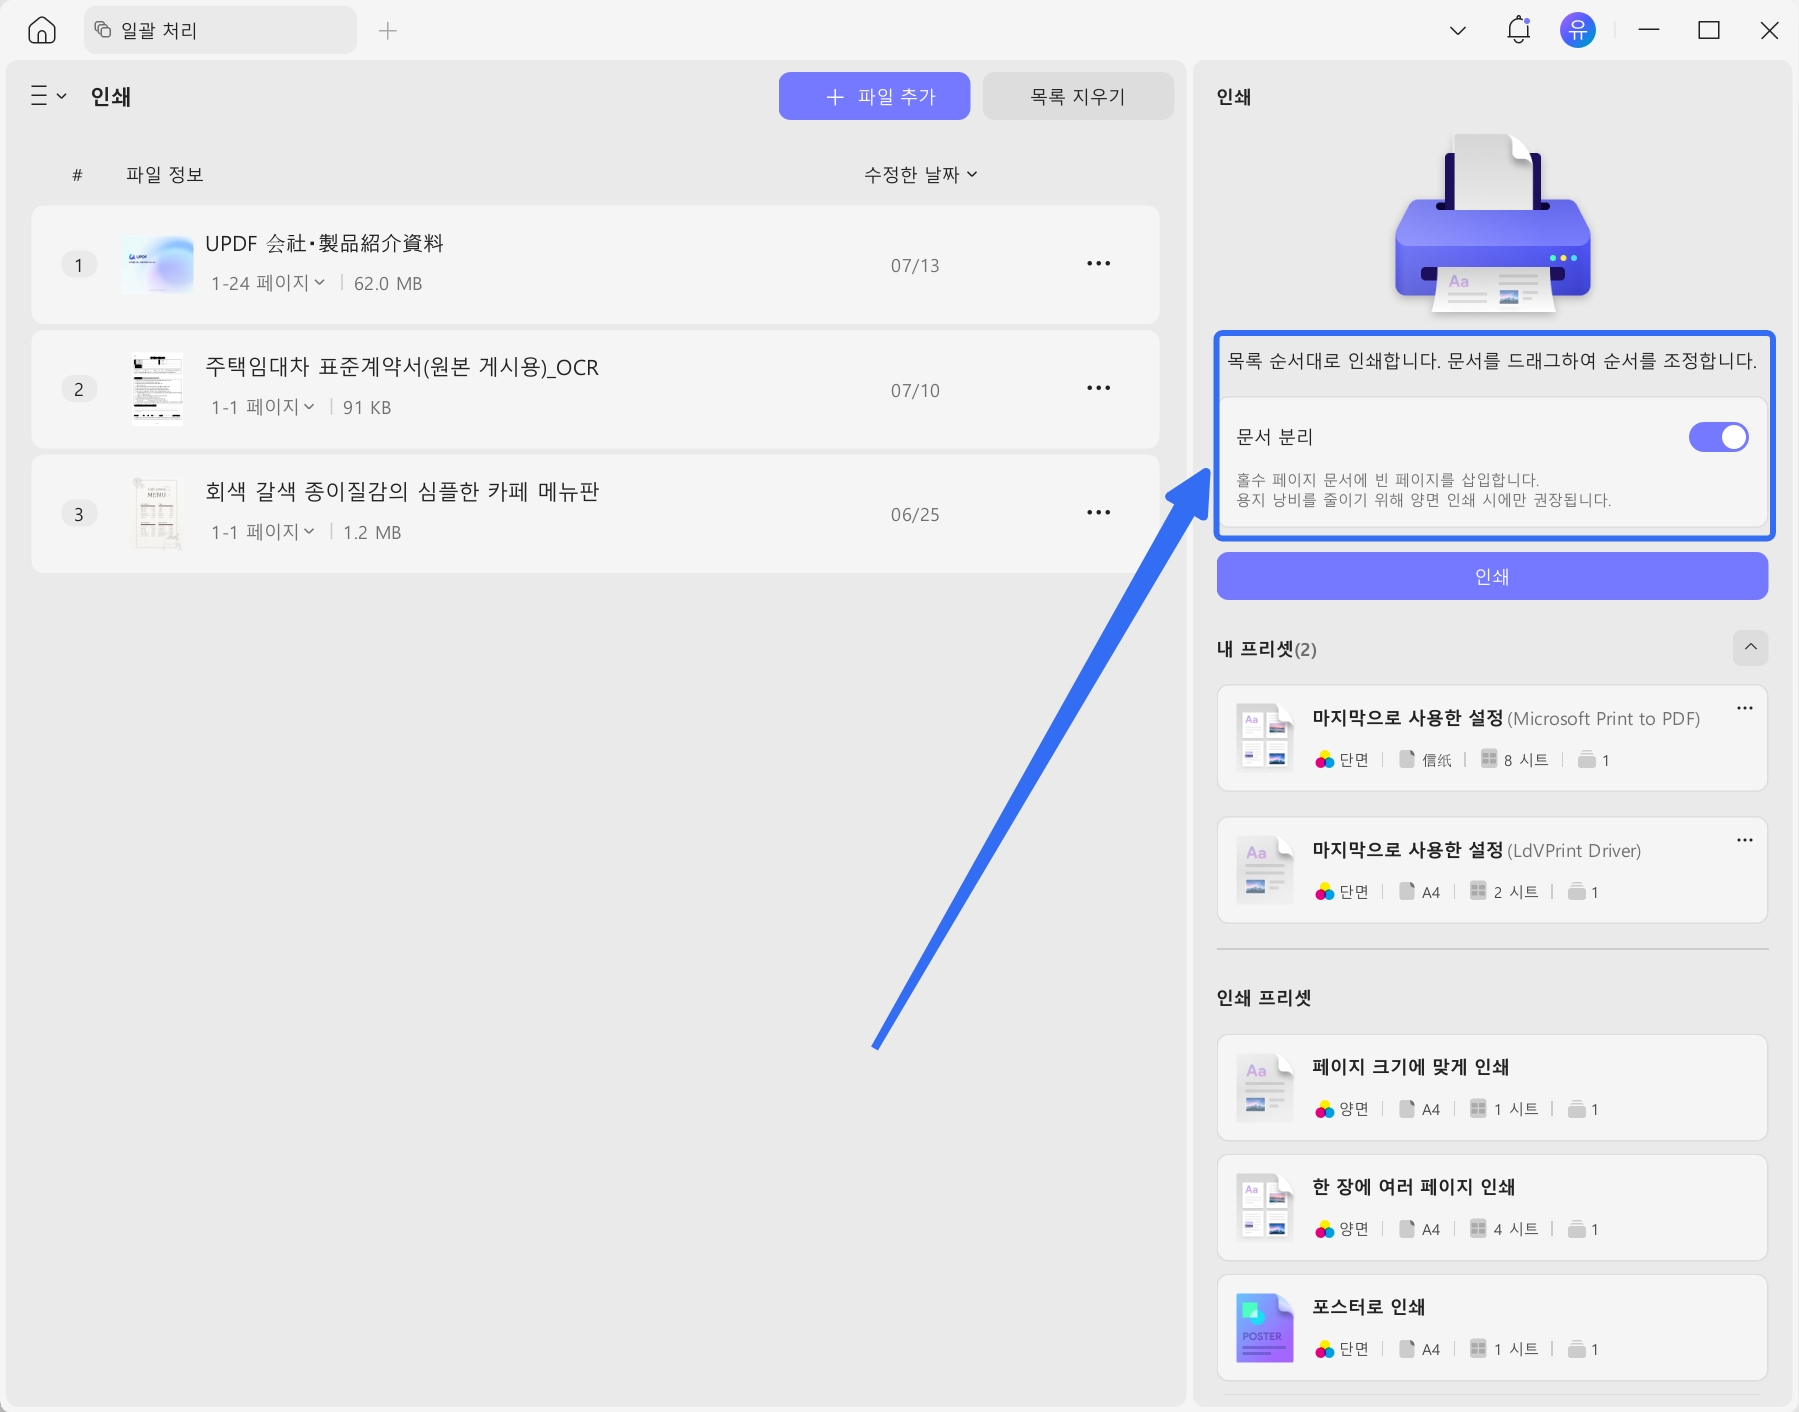This screenshot has height=1412, width=1799.
Task: Click 카페 메뉴판 file thumbnail
Action: tap(157, 513)
